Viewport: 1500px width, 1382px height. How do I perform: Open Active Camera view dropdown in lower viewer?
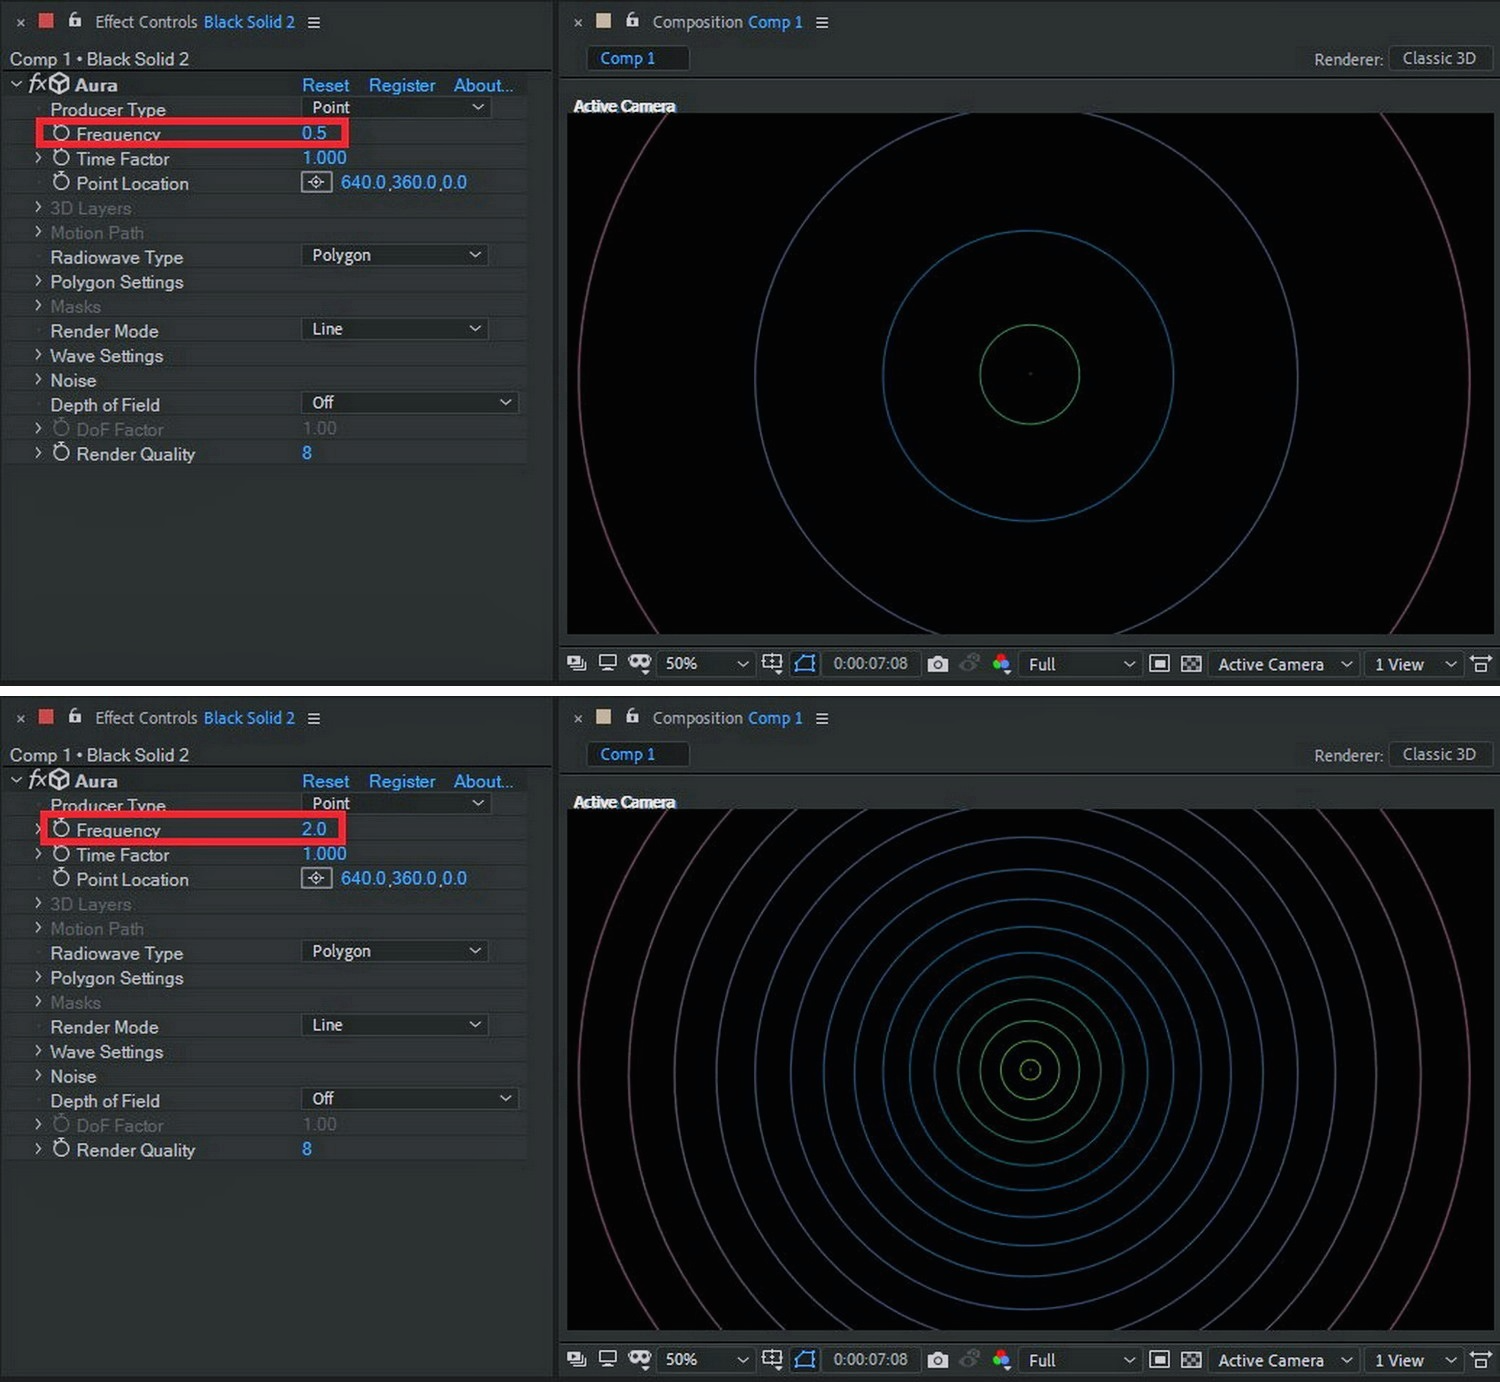point(1284,1360)
